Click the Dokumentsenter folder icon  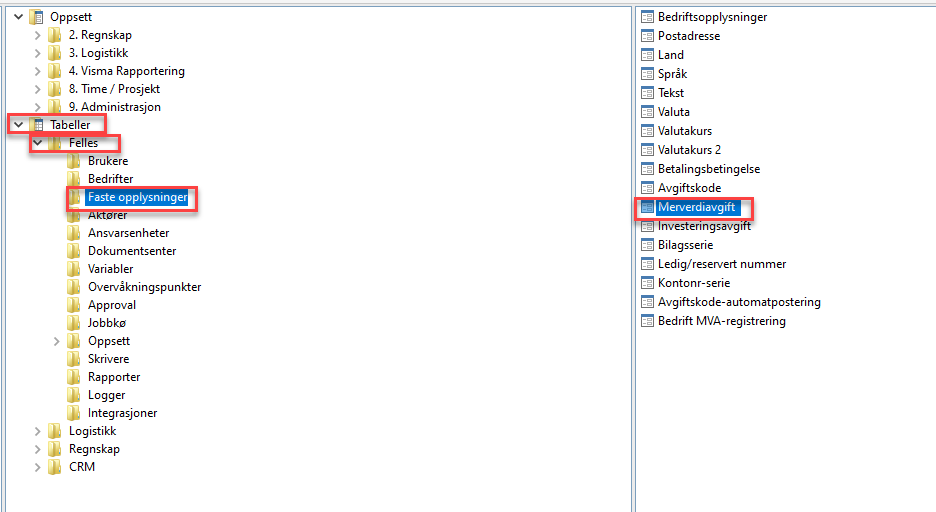(73, 251)
